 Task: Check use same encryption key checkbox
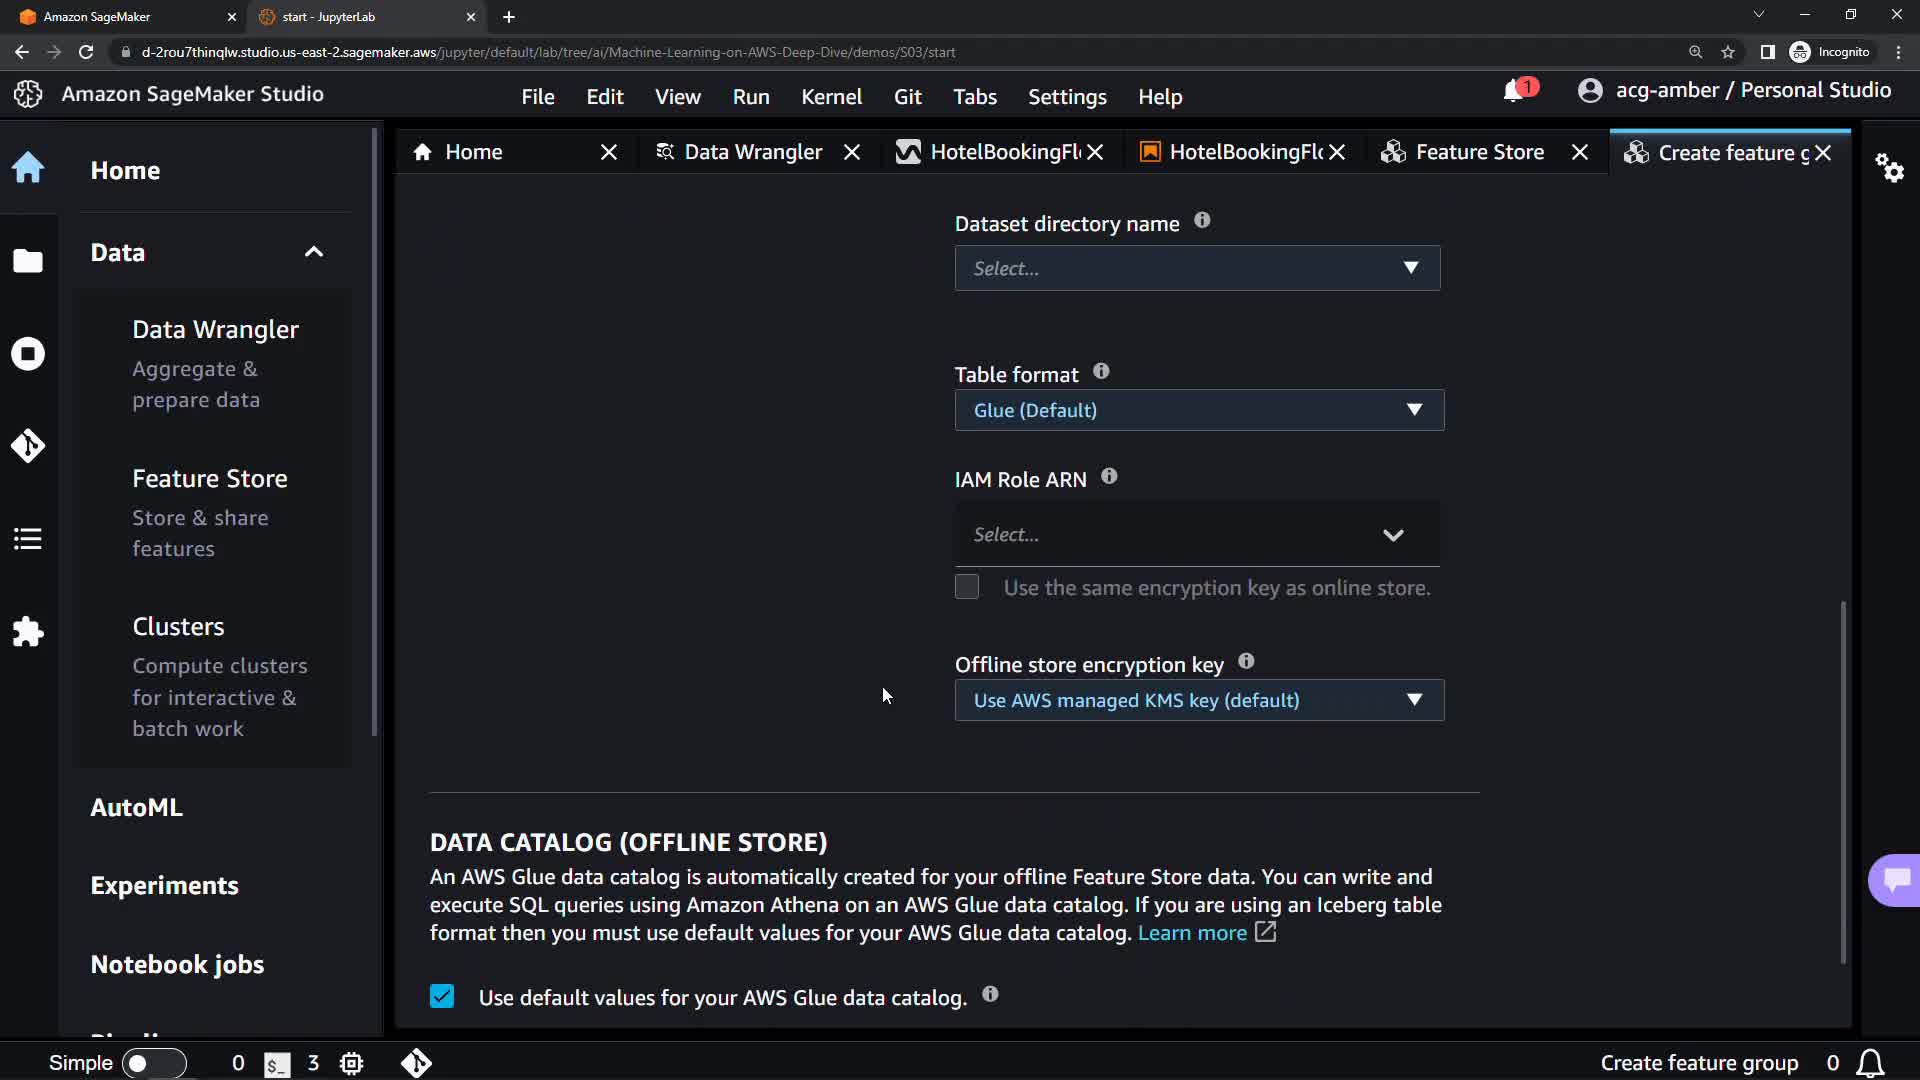click(967, 587)
